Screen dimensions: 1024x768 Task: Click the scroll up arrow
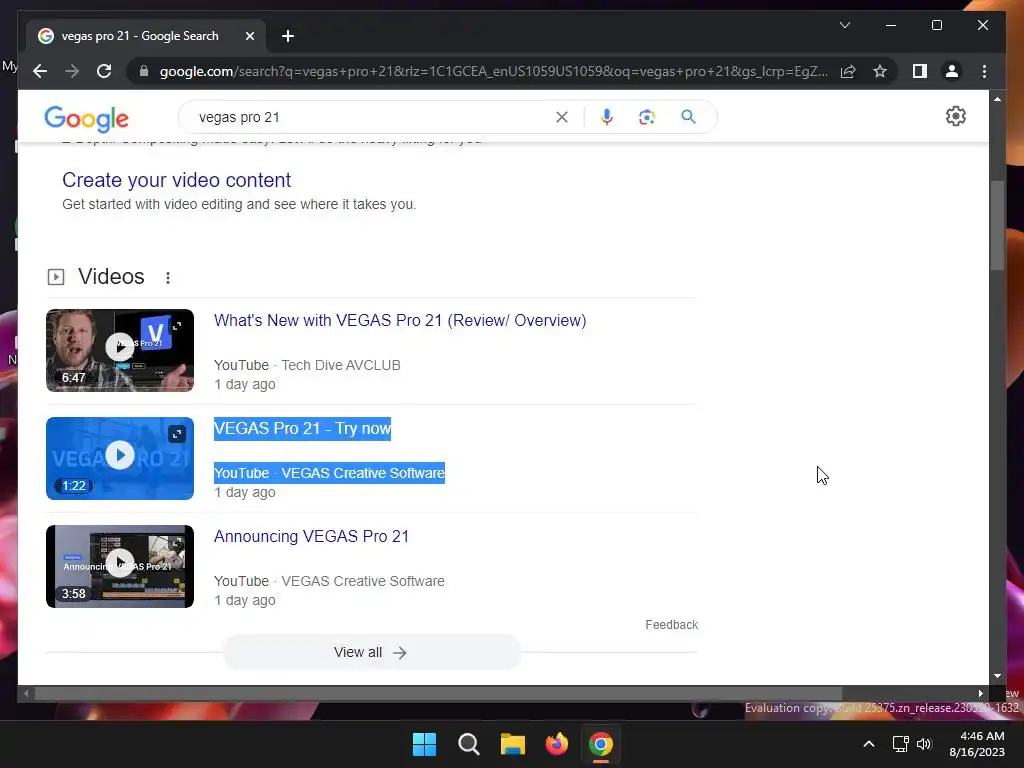click(997, 99)
